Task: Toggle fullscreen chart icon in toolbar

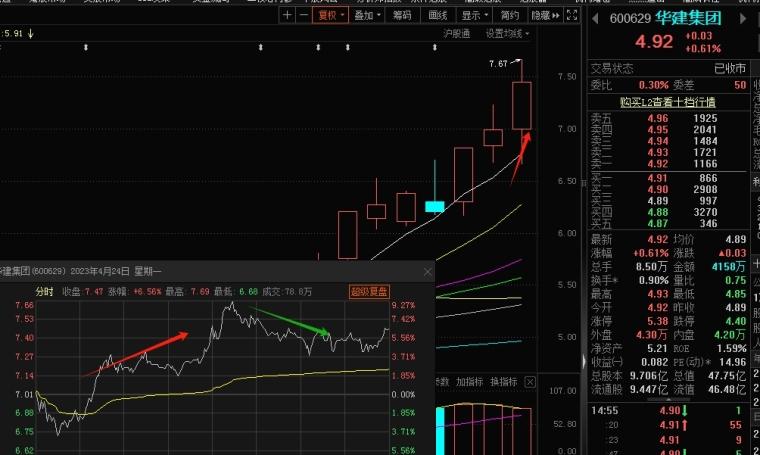Action: (571, 16)
